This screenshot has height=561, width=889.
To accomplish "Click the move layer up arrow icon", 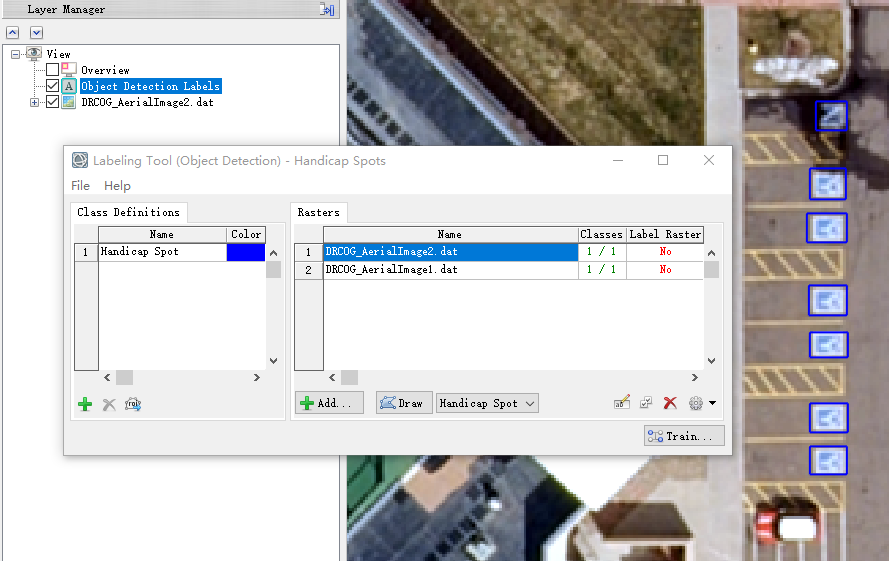I will [x=13, y=32].
